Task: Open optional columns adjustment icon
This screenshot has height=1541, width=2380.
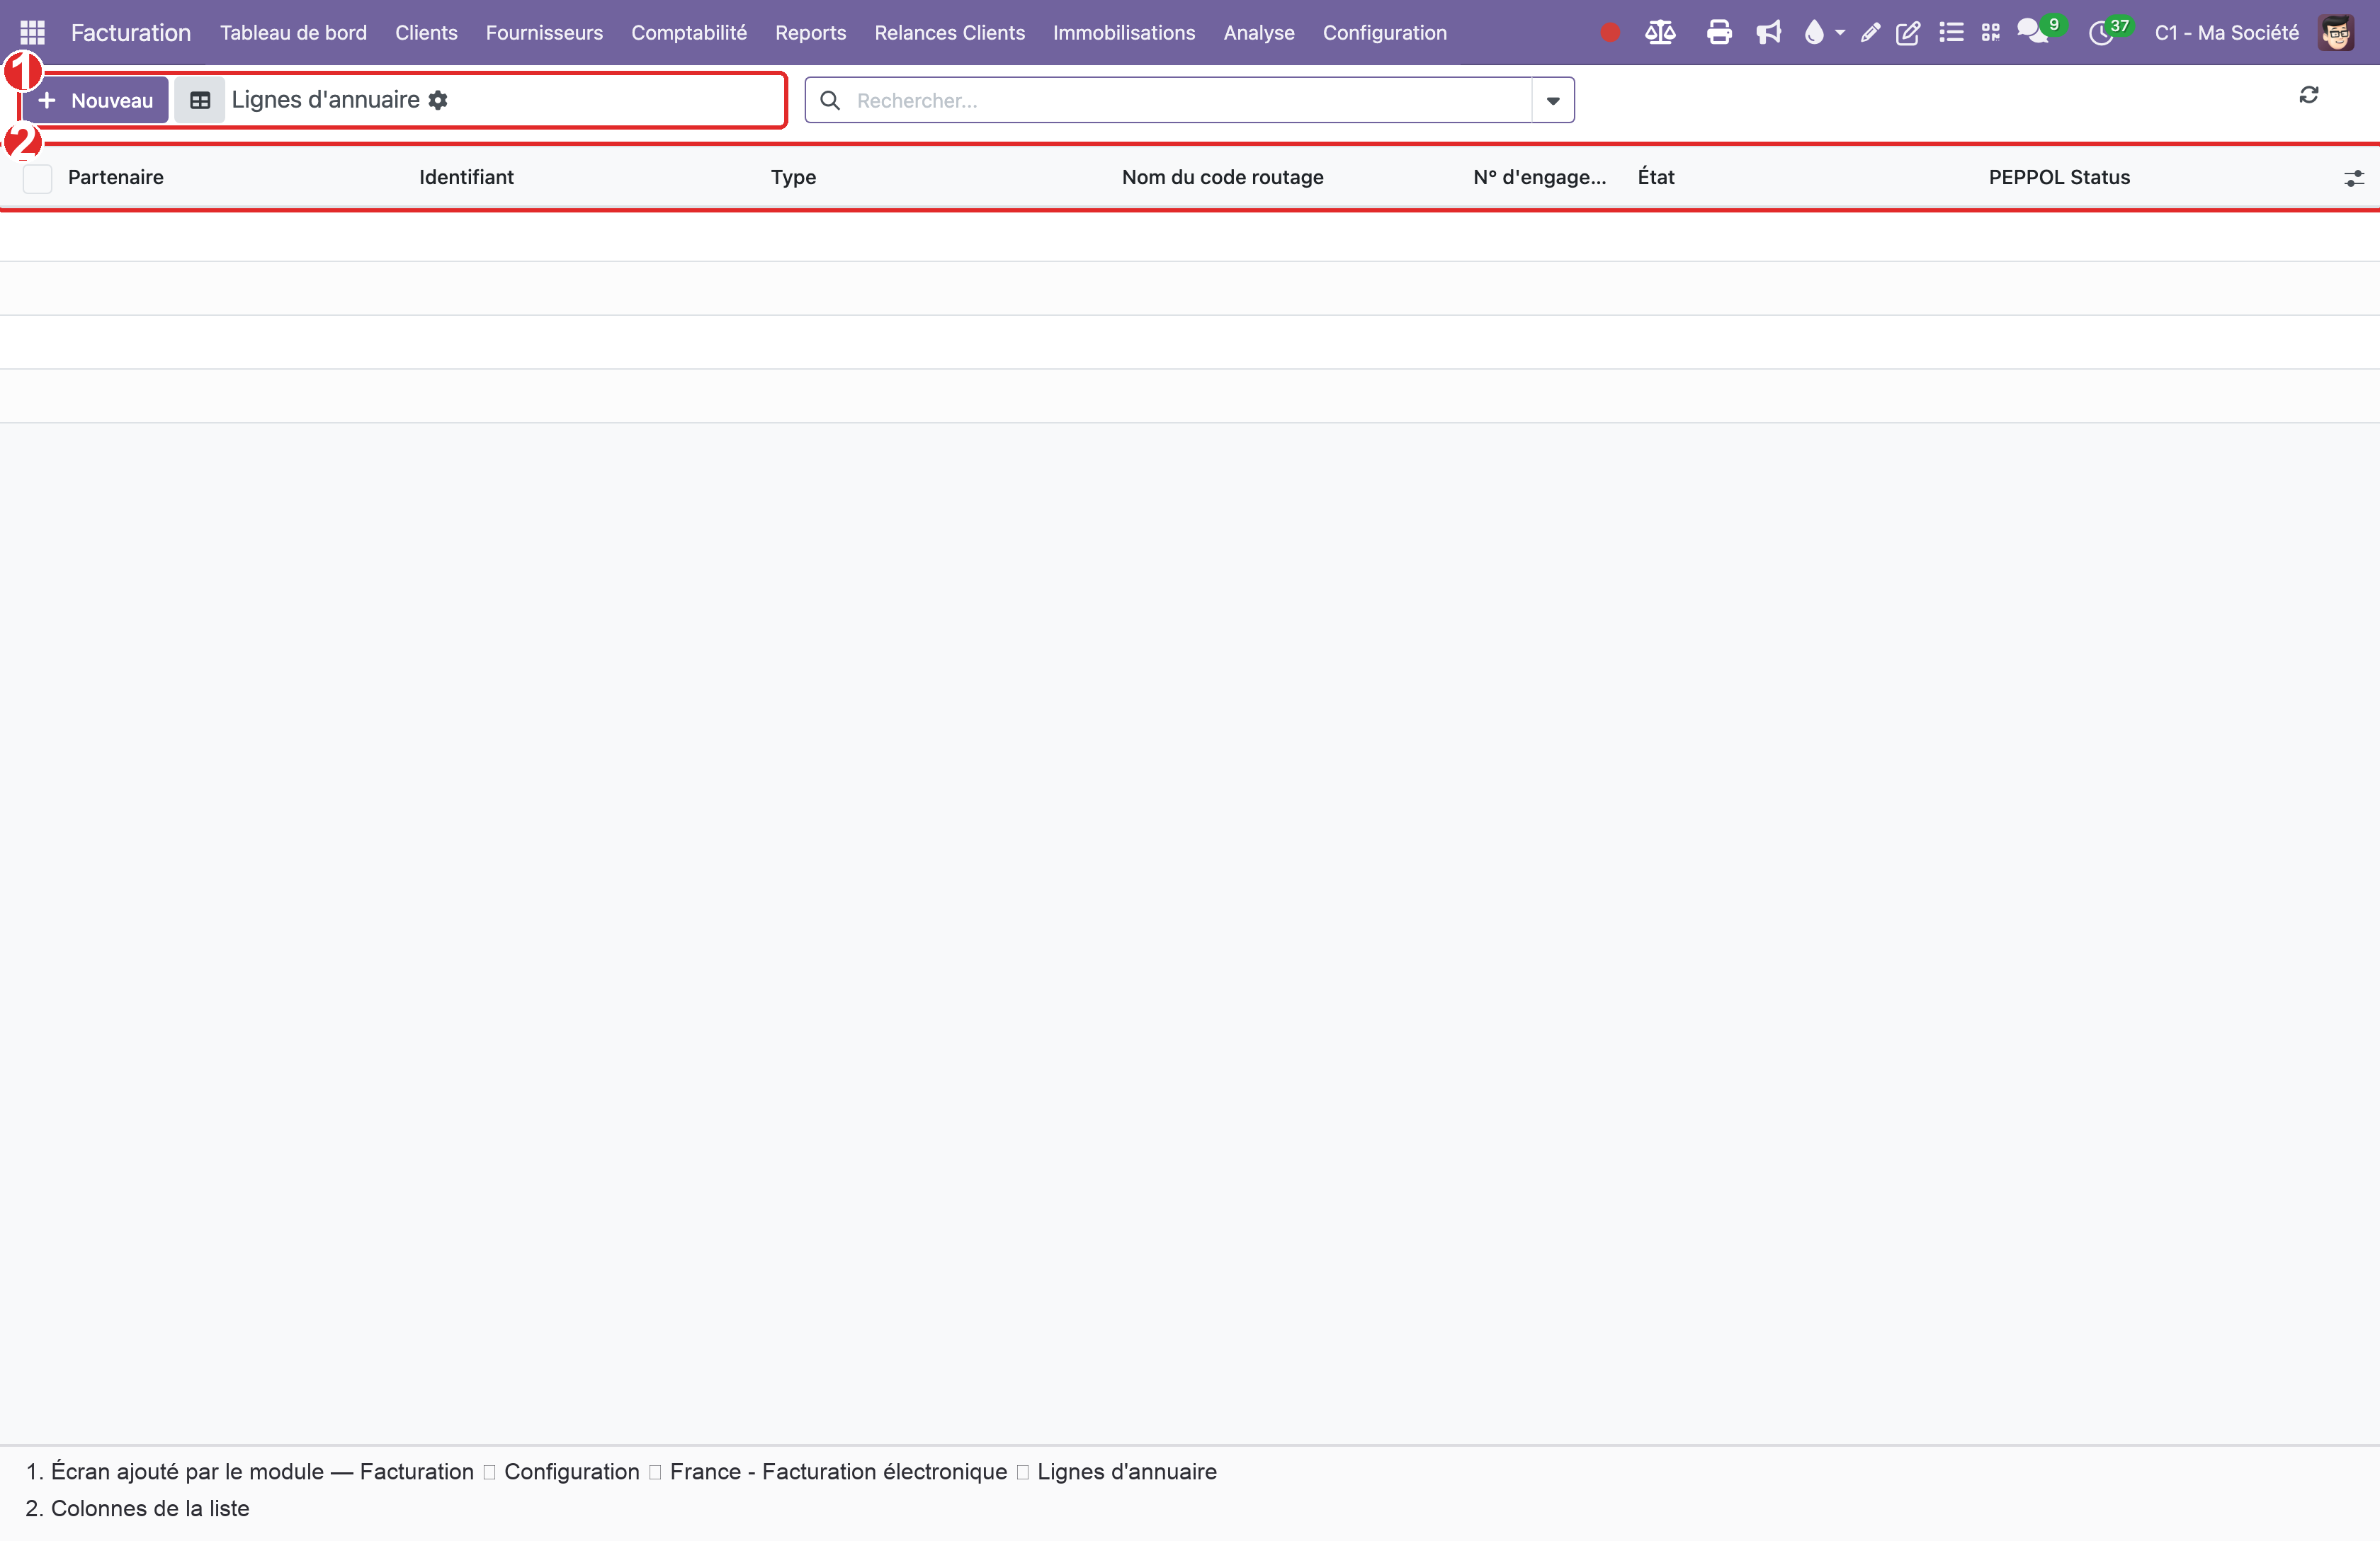Action: click(2354, 178)
